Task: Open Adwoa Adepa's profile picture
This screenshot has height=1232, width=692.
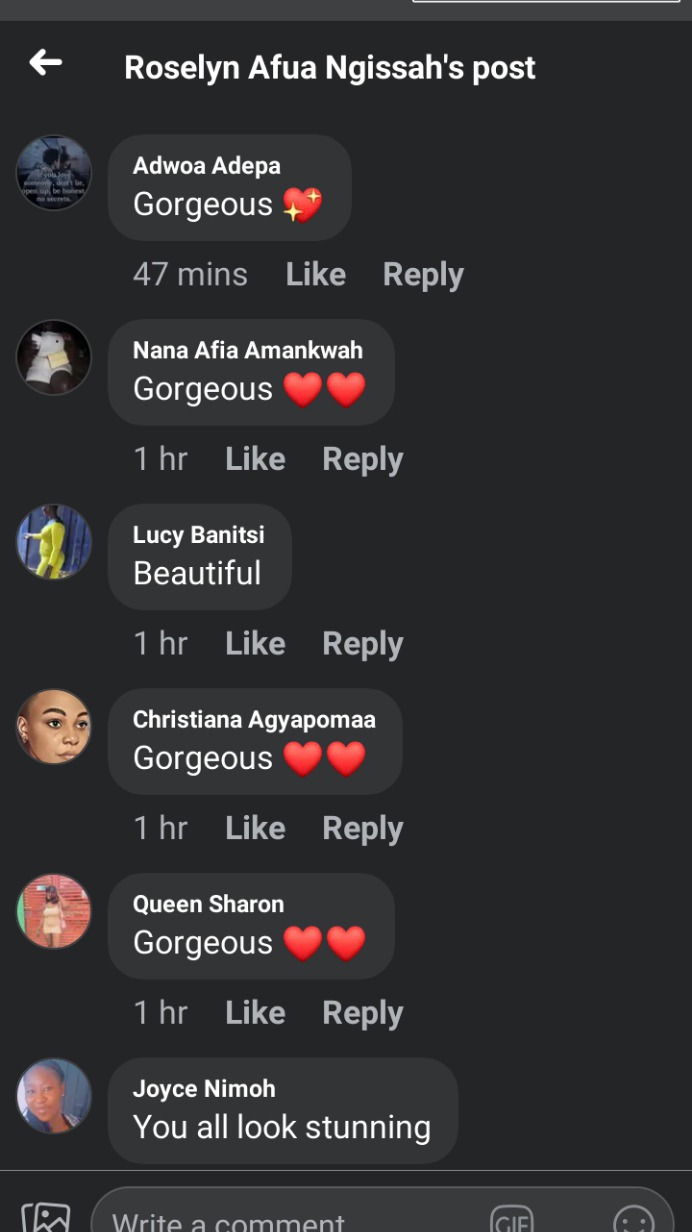Action: 54,173
